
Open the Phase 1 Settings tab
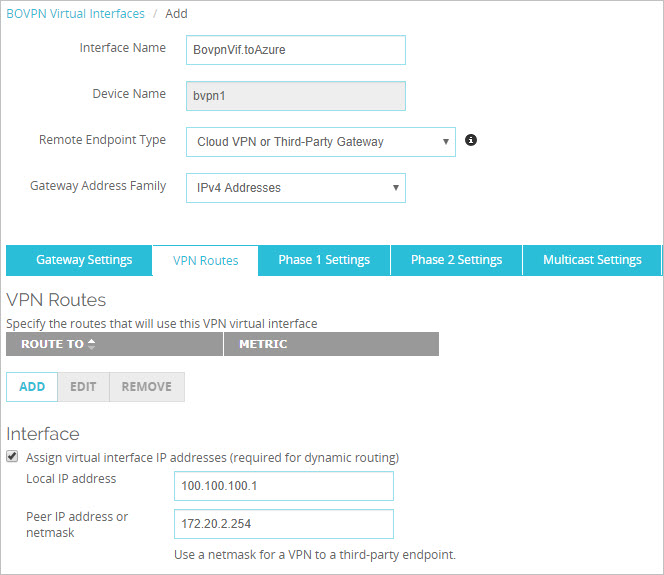324,260
